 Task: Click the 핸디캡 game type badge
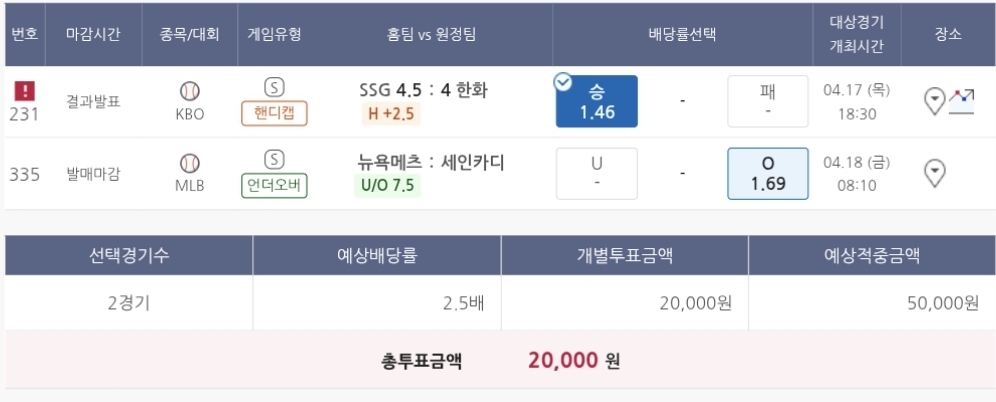coord(274,113)
